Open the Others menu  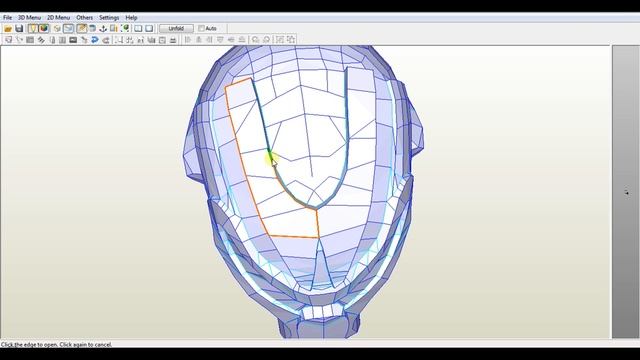(x=84, y=18)
